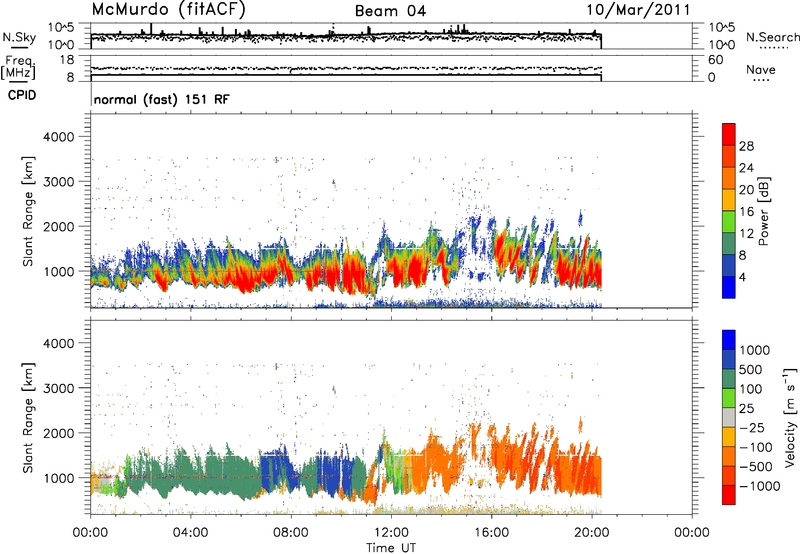Viewport: 800px width, 554px height.
Task: Click the blue bottom of the power colorbar
Action: click(729, 287)
